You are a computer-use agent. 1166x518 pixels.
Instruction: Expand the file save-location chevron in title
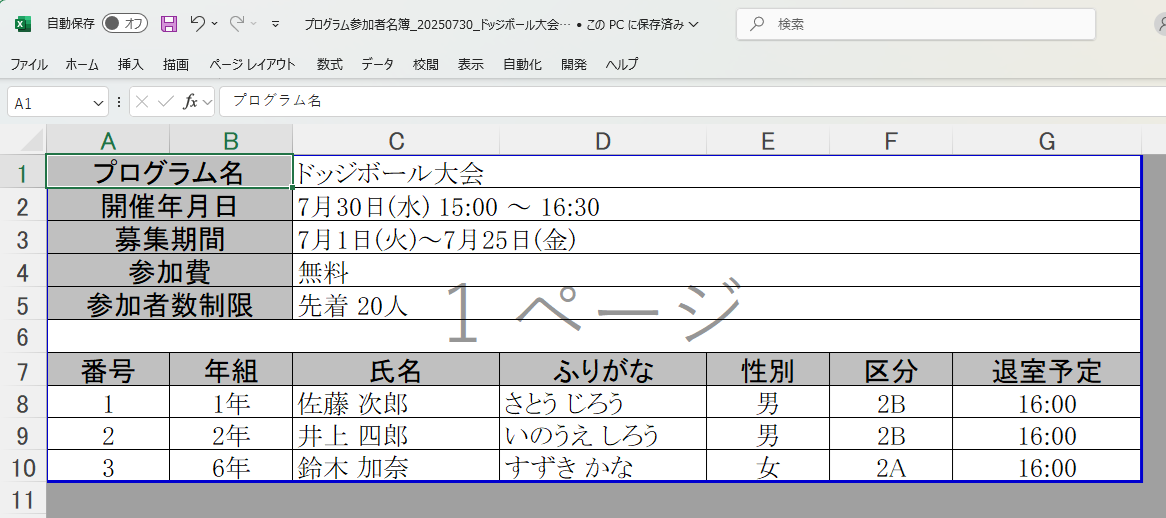[x=695, y=23]
